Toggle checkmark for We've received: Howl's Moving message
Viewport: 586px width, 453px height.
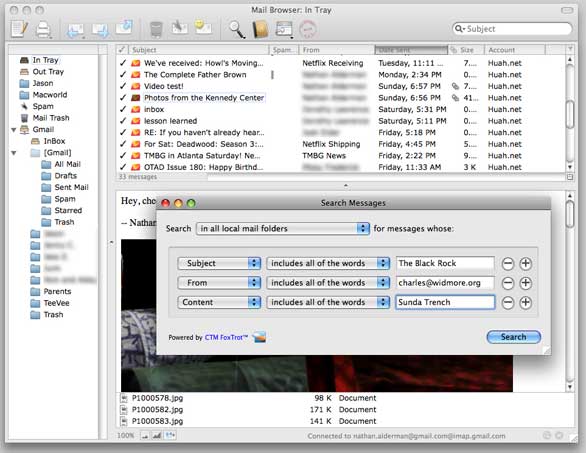123,63
